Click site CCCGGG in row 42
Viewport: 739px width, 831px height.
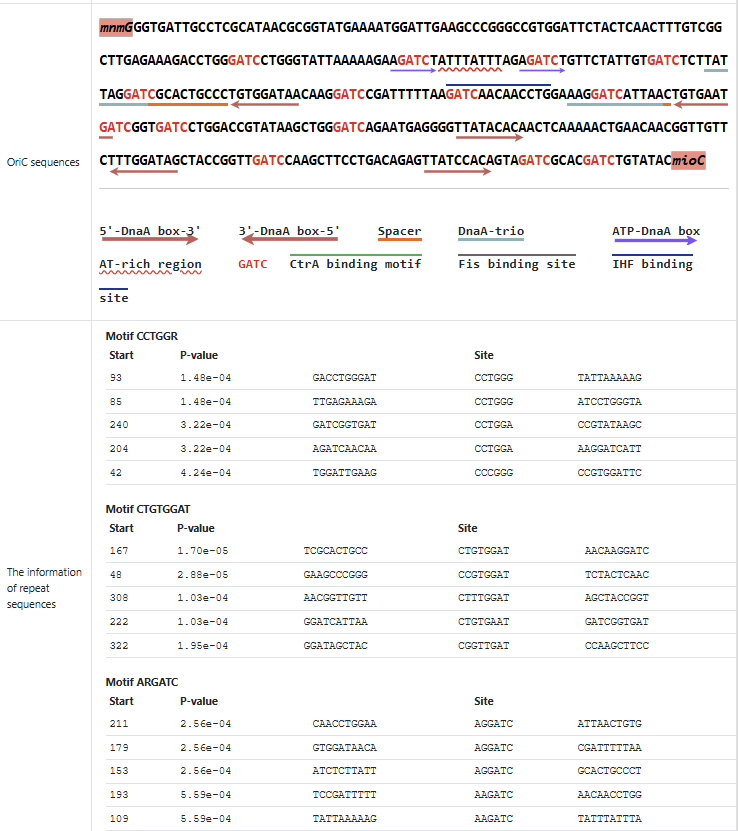(x=494, y=473)
